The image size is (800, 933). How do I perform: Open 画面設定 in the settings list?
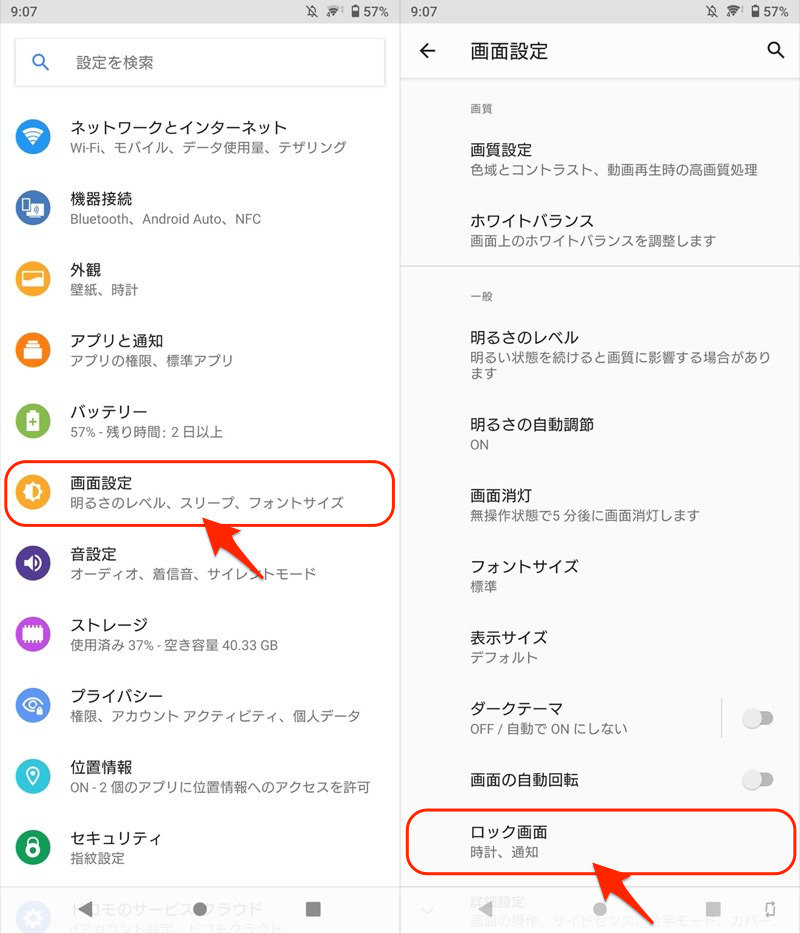point(199,493)
